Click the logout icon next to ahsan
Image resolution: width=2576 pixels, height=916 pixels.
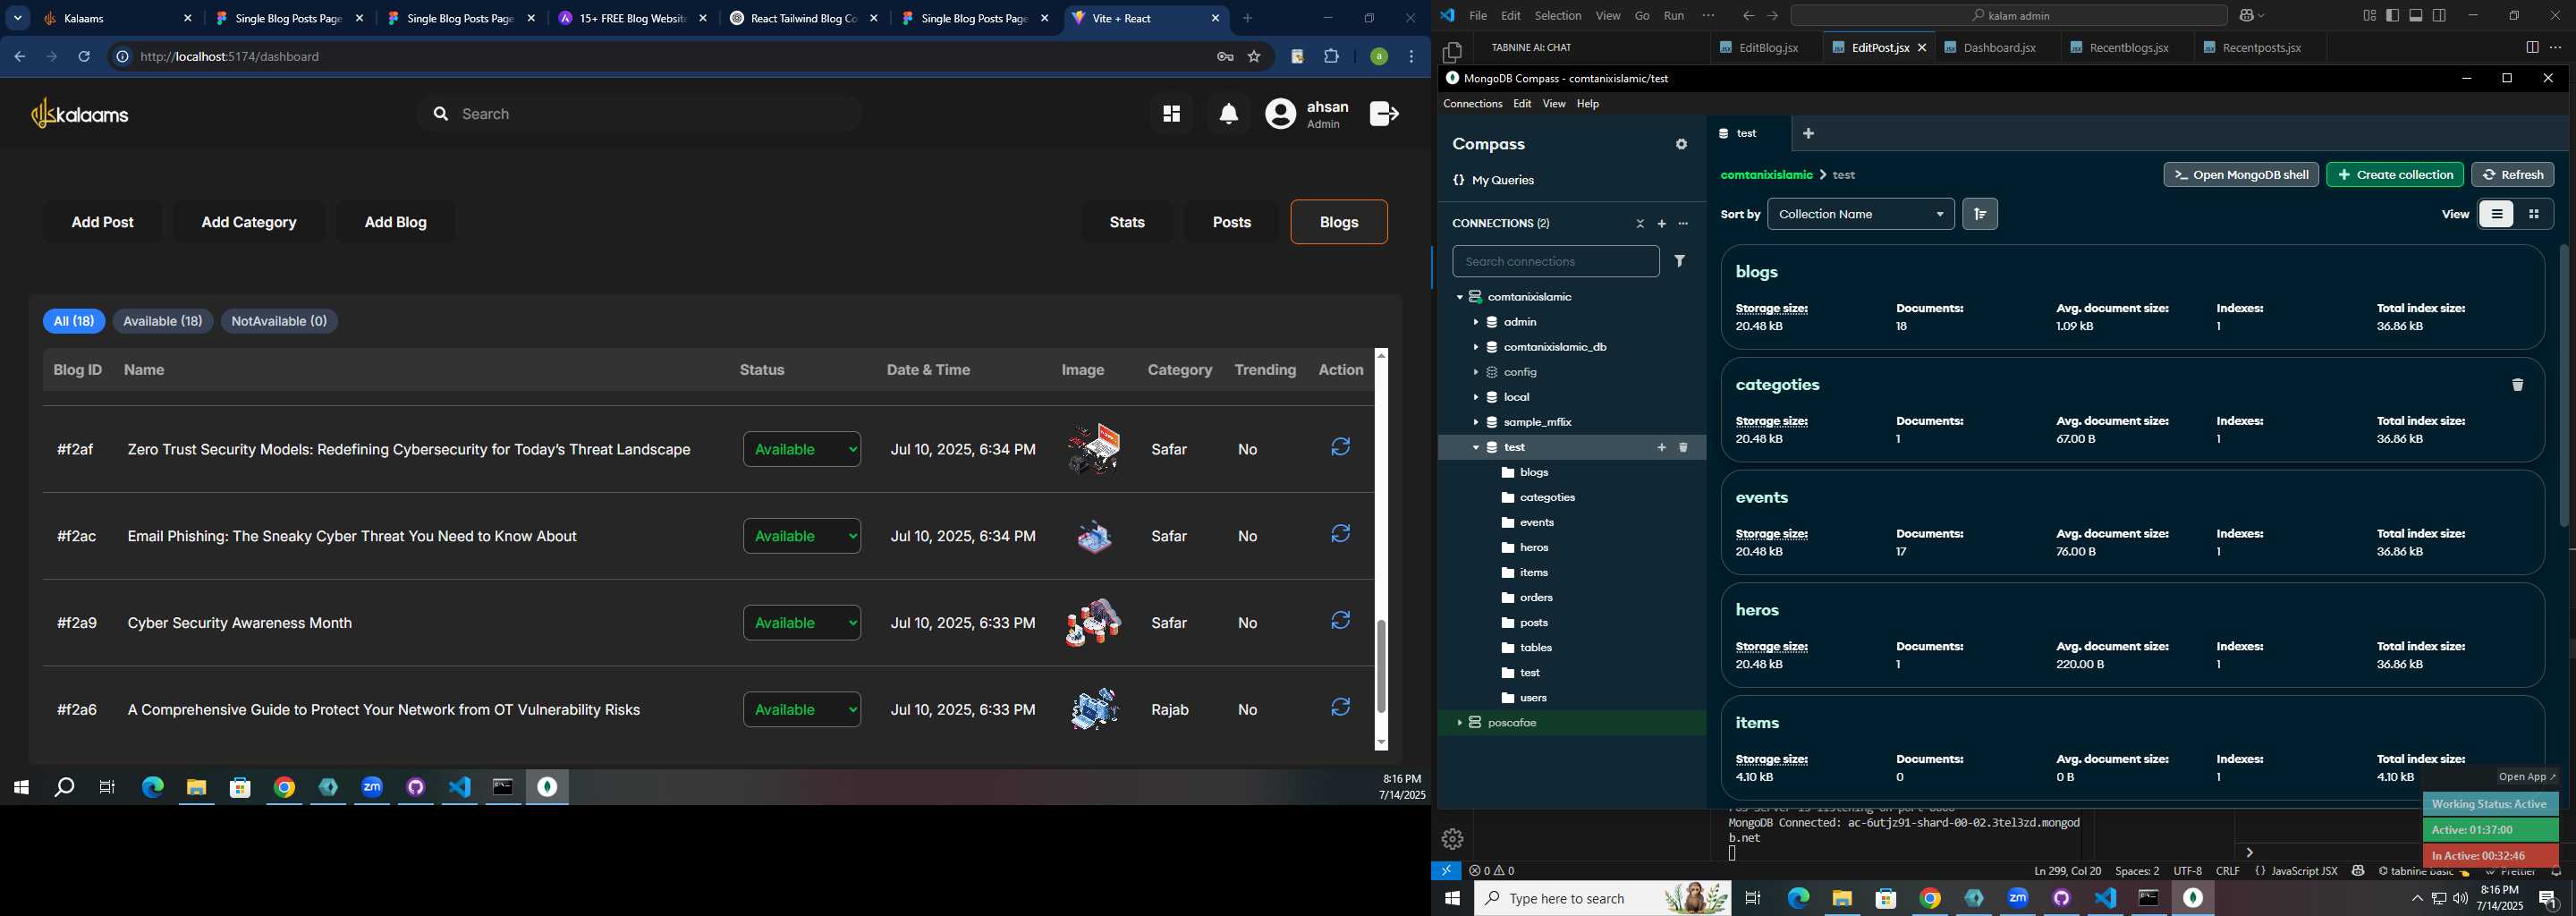1384,114
